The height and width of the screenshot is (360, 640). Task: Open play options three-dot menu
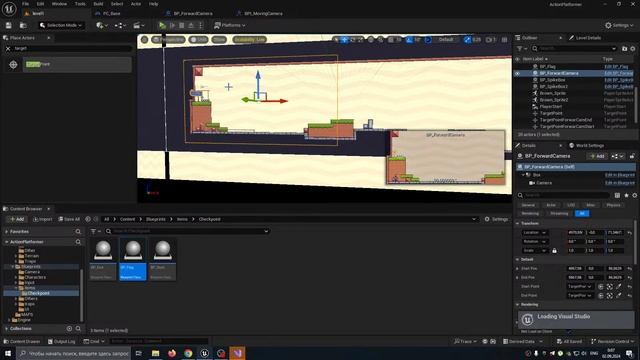tap(200, 25)
